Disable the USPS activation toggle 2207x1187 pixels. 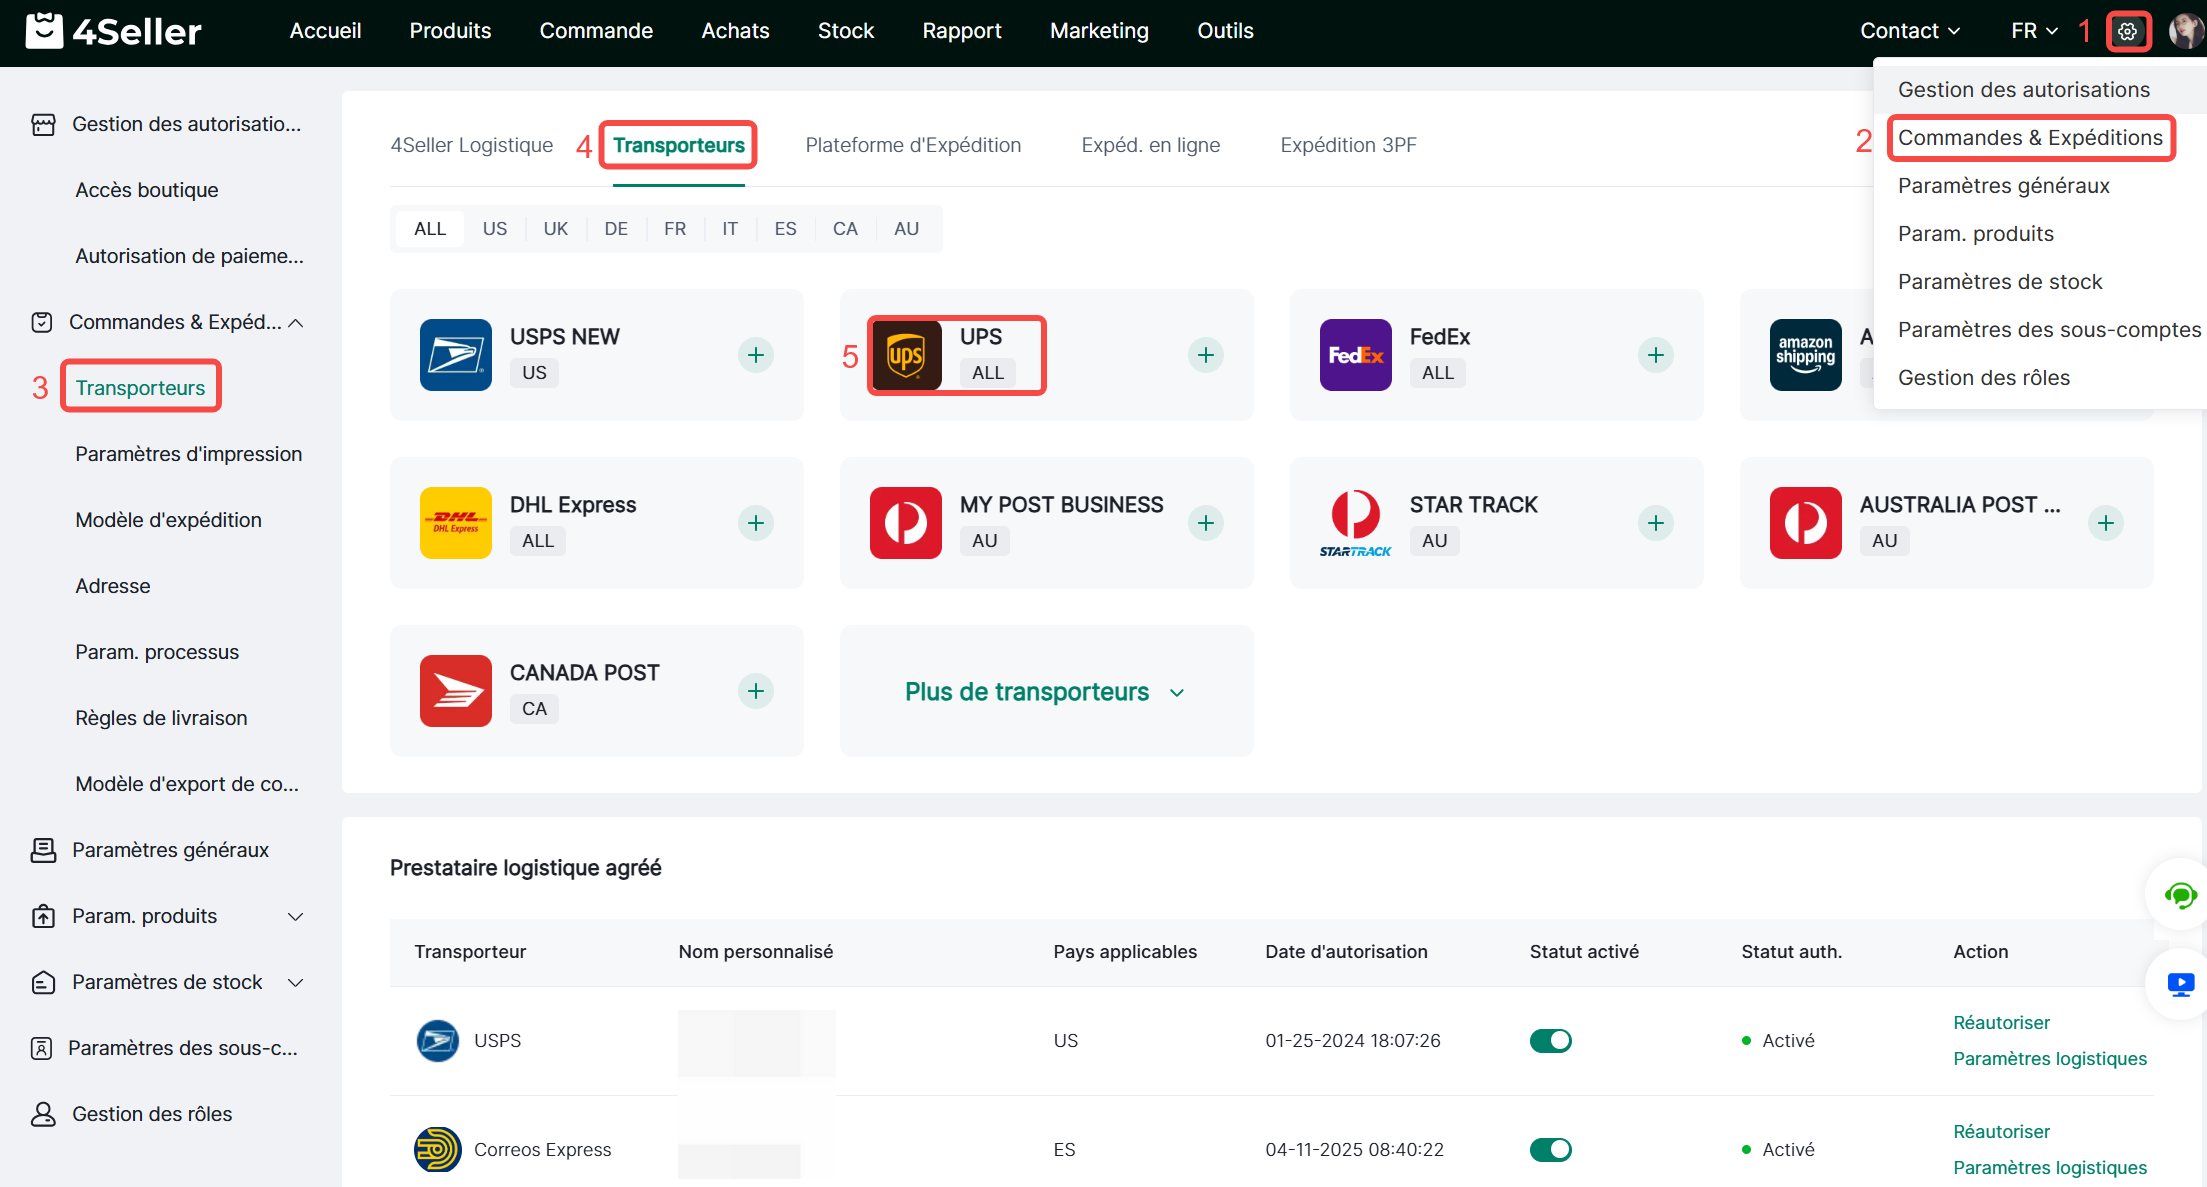(x=1550, y=1041)
